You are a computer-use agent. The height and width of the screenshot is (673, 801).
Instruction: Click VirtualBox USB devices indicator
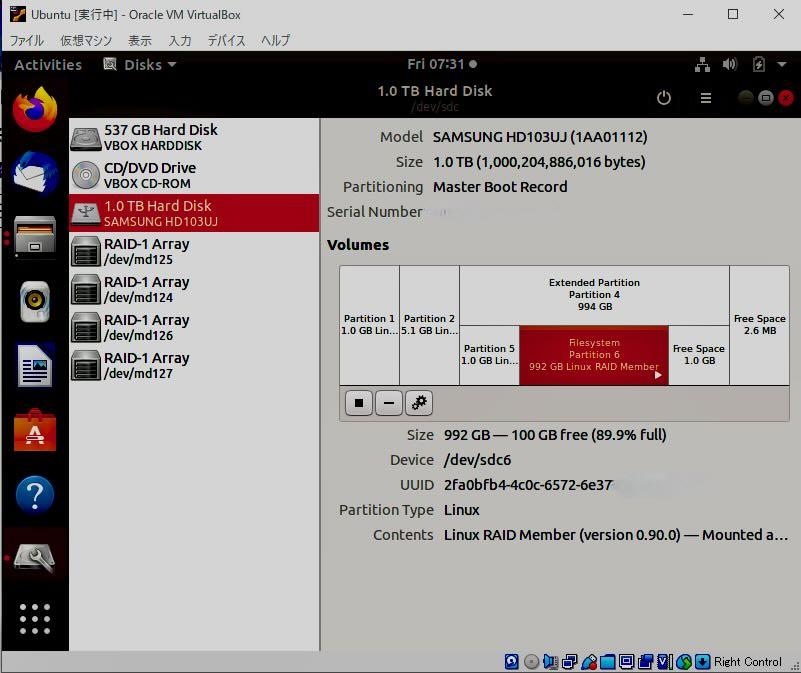588,662
